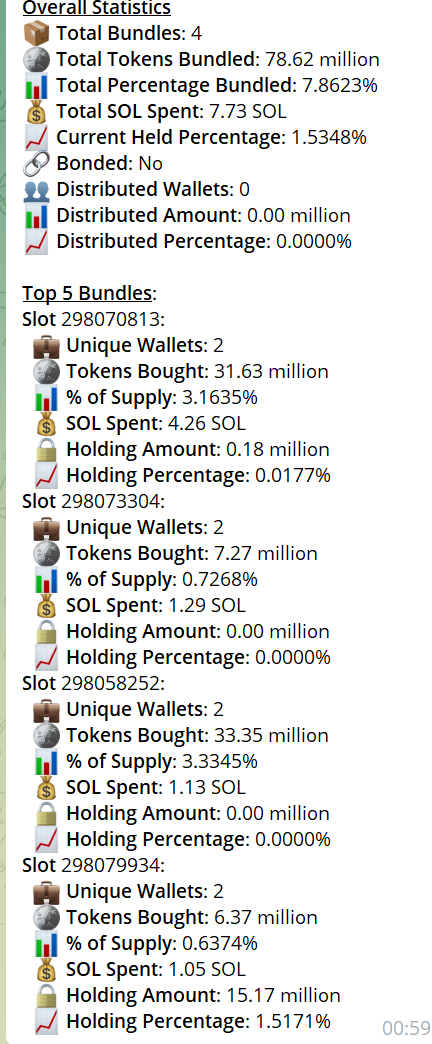Viewport: 432px width, 1044px height.
Task: Click the moon icon under Slot 298058252
Action: tap(46, 735)
